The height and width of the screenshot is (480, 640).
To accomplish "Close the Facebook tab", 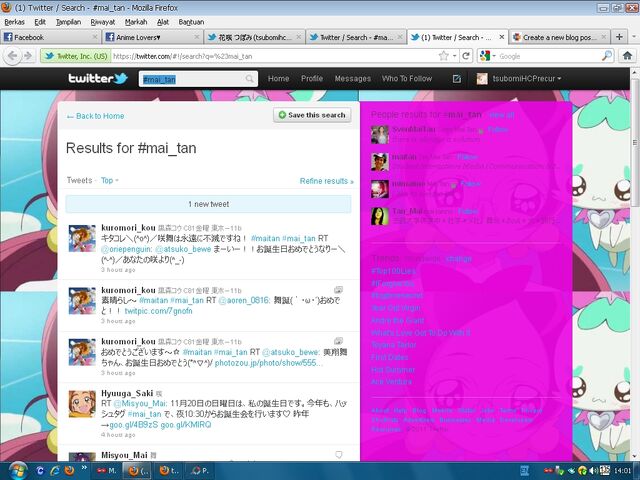I will [x=95, y=37].
